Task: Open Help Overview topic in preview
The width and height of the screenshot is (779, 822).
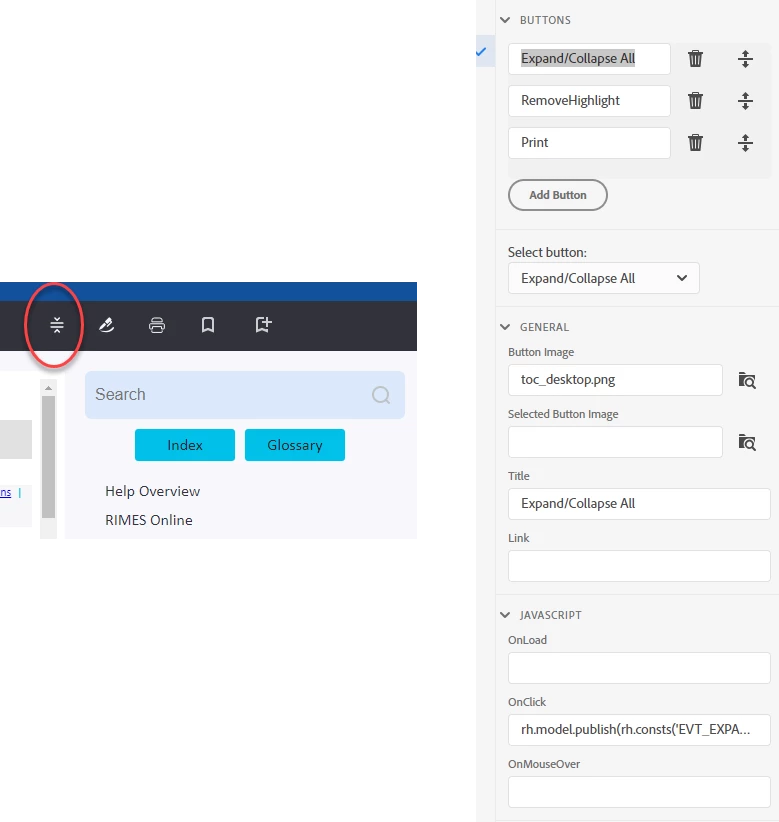Action: coord(153,491)
